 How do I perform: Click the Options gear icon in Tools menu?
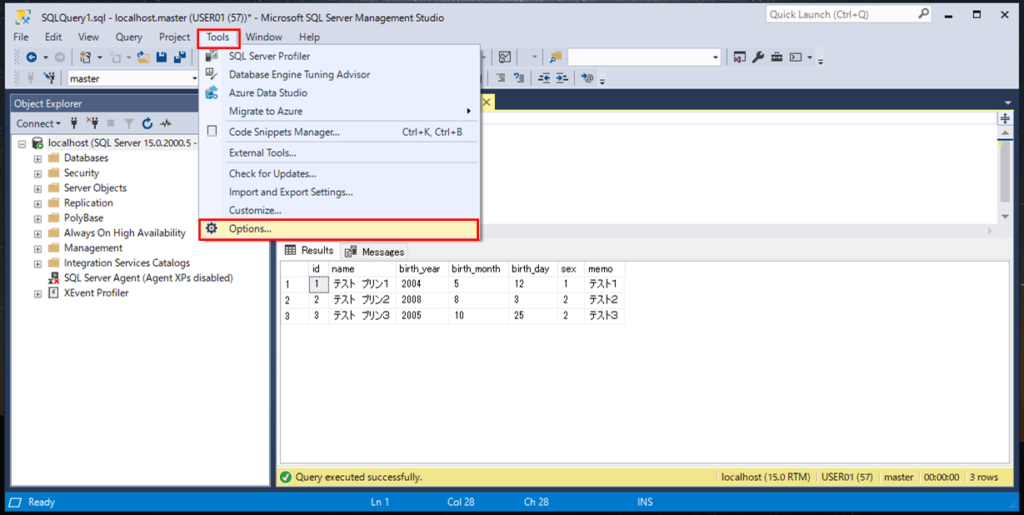(211, 229)
